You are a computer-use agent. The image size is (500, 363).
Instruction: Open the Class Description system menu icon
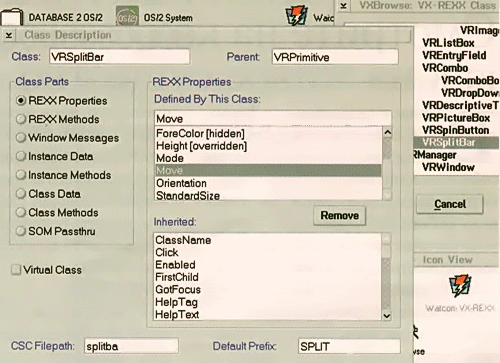[x=9, y=35]
